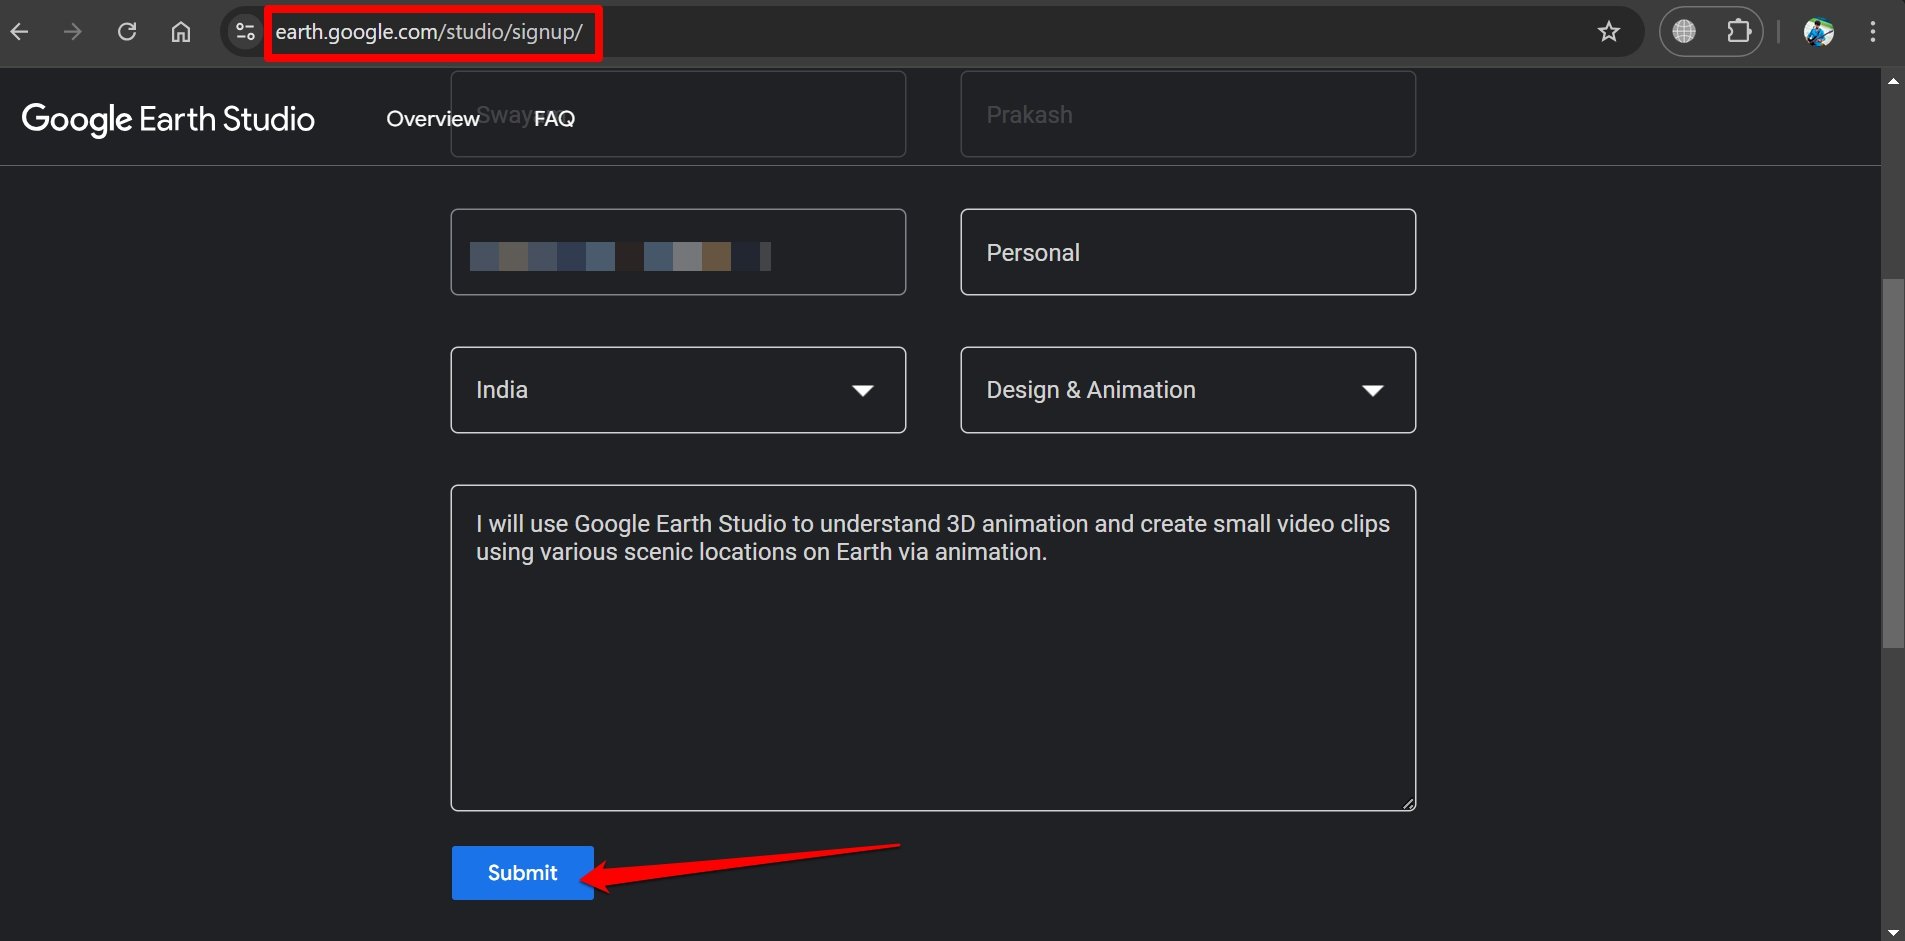Open the globe extension icon
1905x941 pixels.
click(1685, 32)
